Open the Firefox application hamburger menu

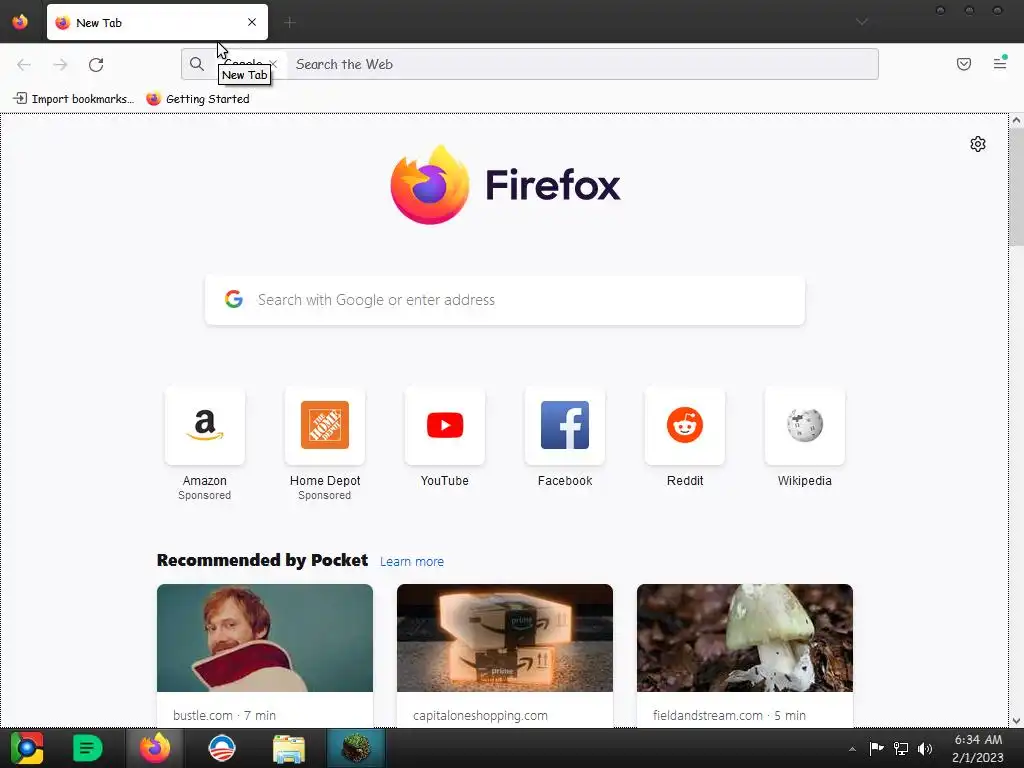1000,63
